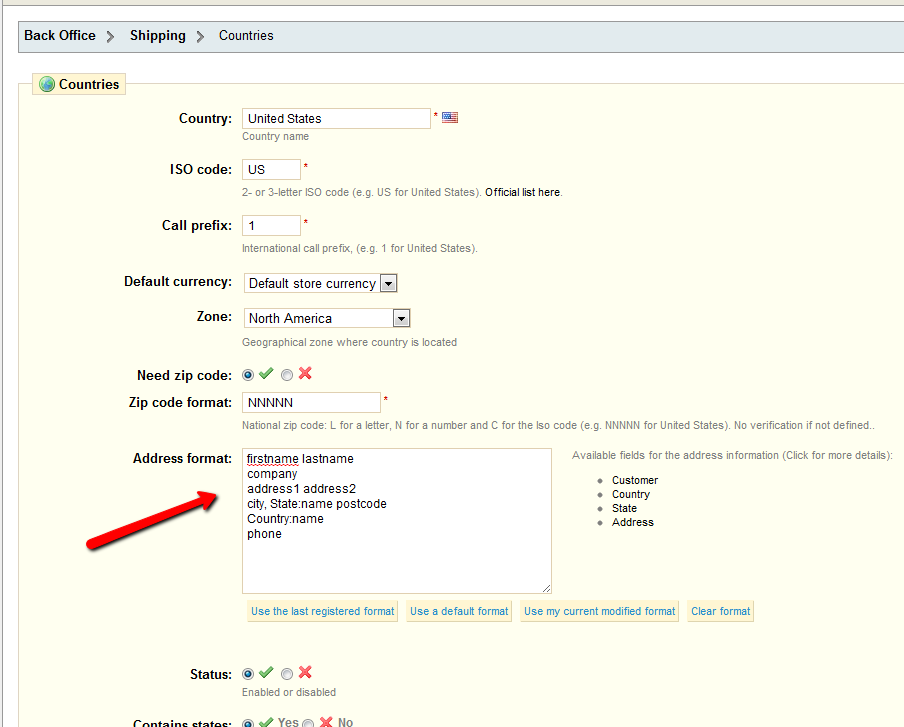This screenshot has height=727, width=904.
Task: Open the Zone dropdown
Action: [x=327, y=318]
